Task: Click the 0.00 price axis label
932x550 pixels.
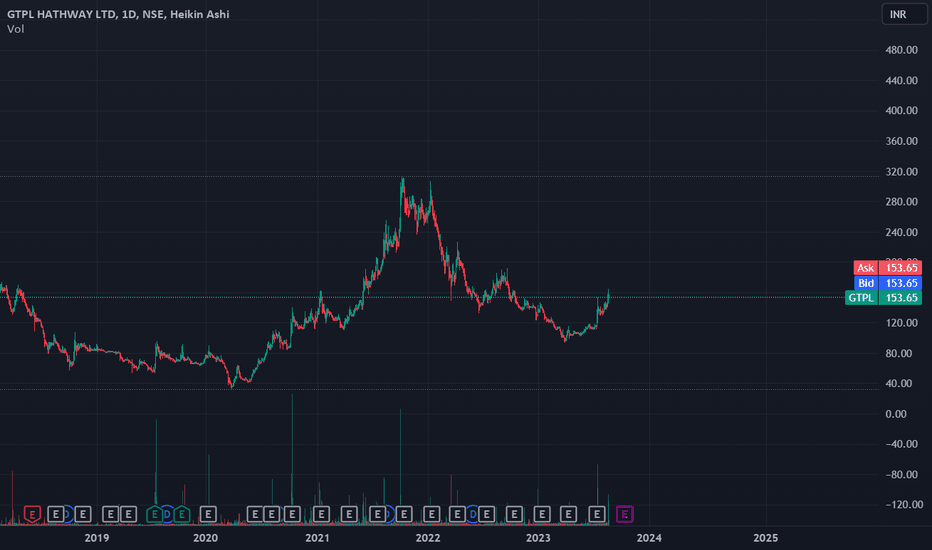Action: [896, 414]
